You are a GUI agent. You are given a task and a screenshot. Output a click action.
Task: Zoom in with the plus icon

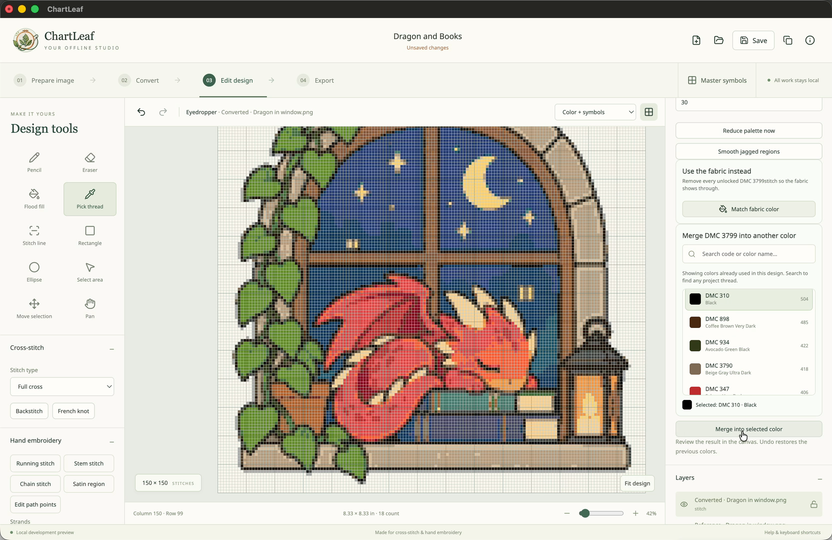635,513
